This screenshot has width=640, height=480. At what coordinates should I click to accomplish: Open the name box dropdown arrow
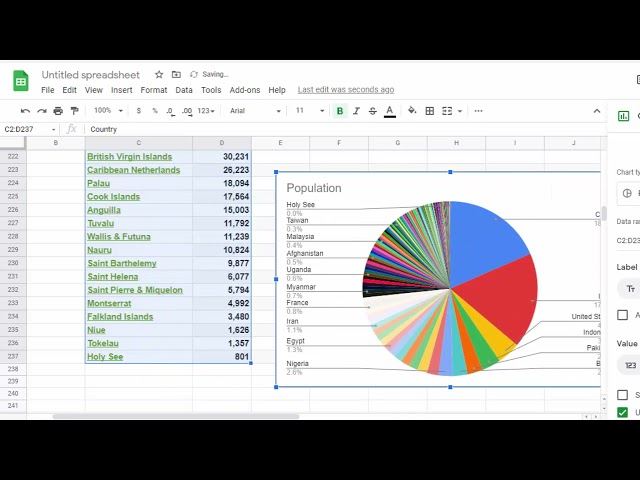coord(53,130)
